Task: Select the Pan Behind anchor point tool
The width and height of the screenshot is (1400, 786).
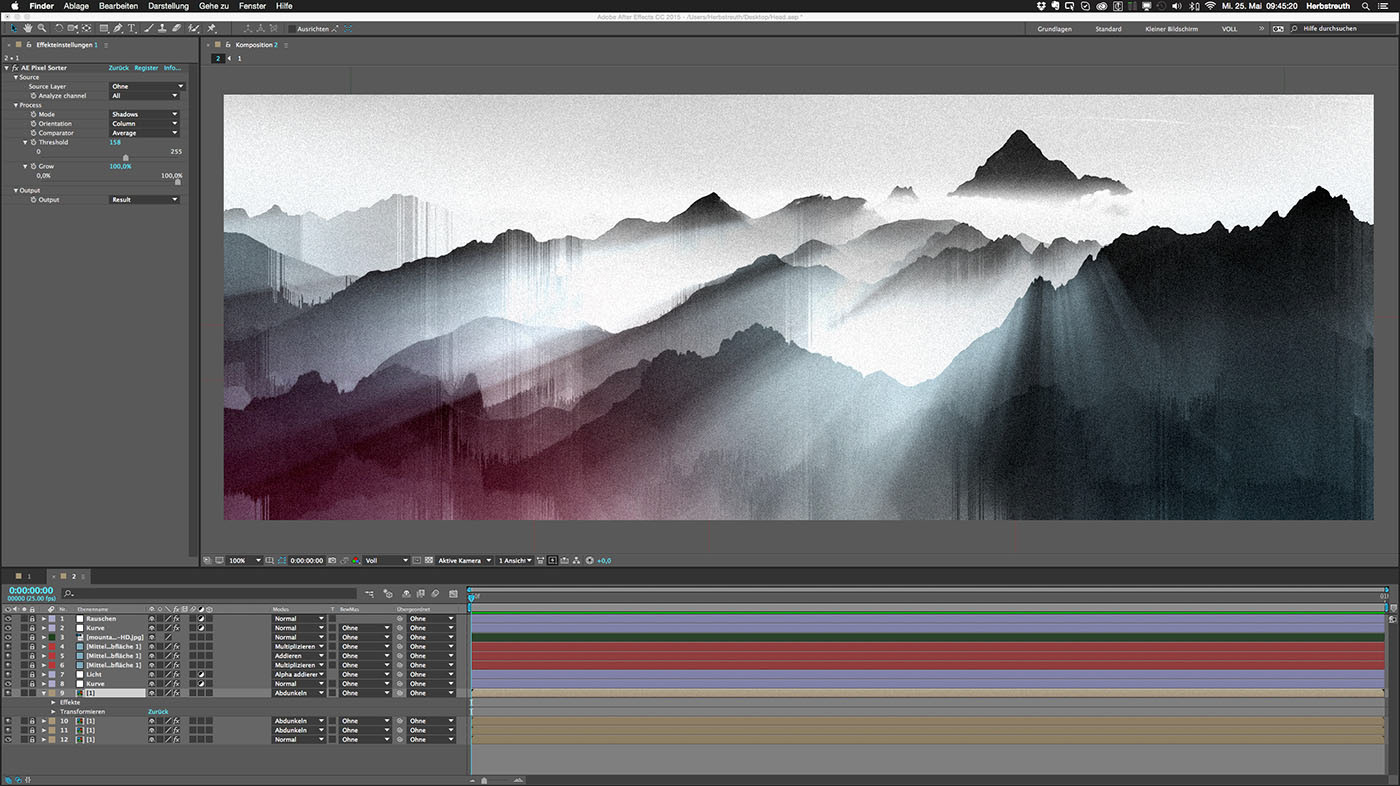Action: click(86, 29)
